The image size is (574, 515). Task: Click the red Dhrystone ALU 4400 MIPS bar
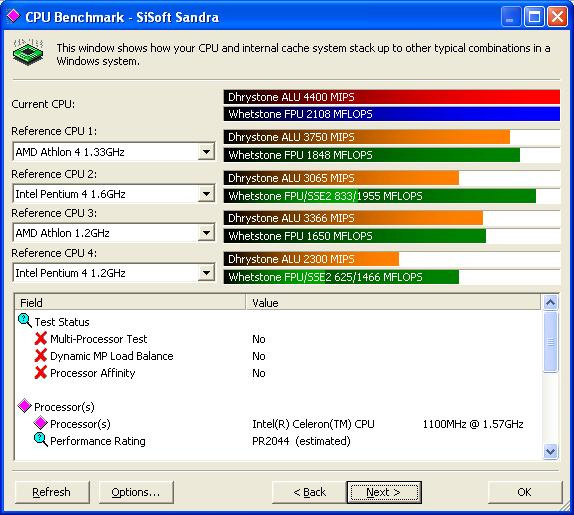tap(392, 97)
